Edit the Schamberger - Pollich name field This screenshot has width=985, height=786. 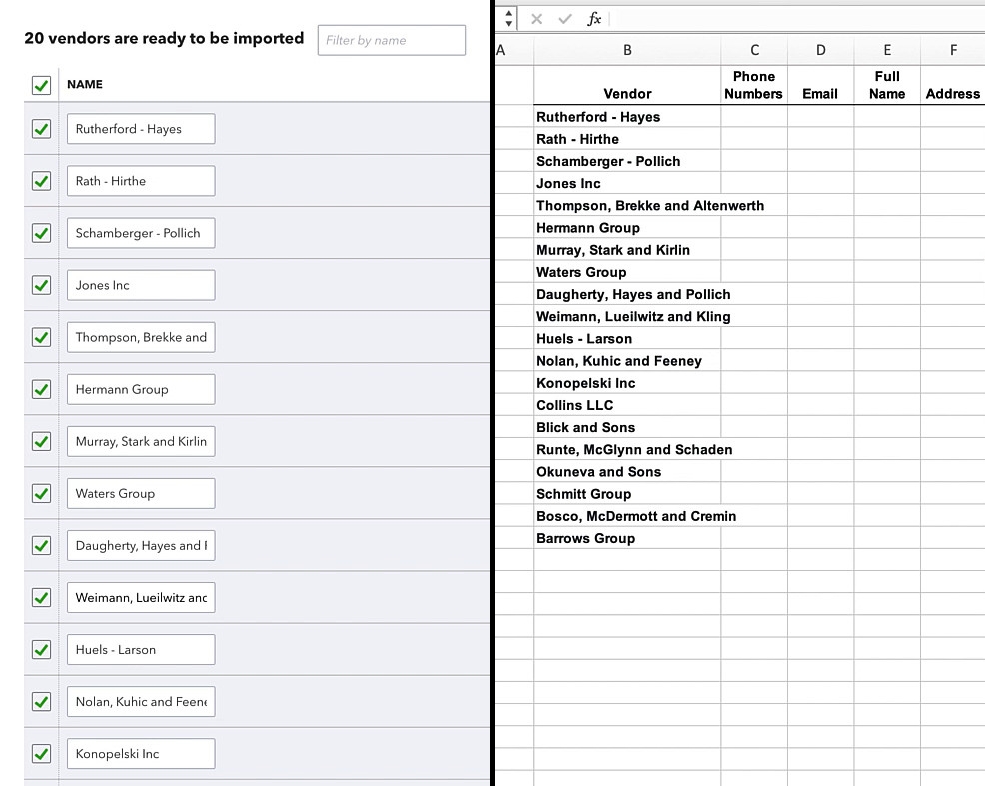pyautogui.click(x=141, y=233)
